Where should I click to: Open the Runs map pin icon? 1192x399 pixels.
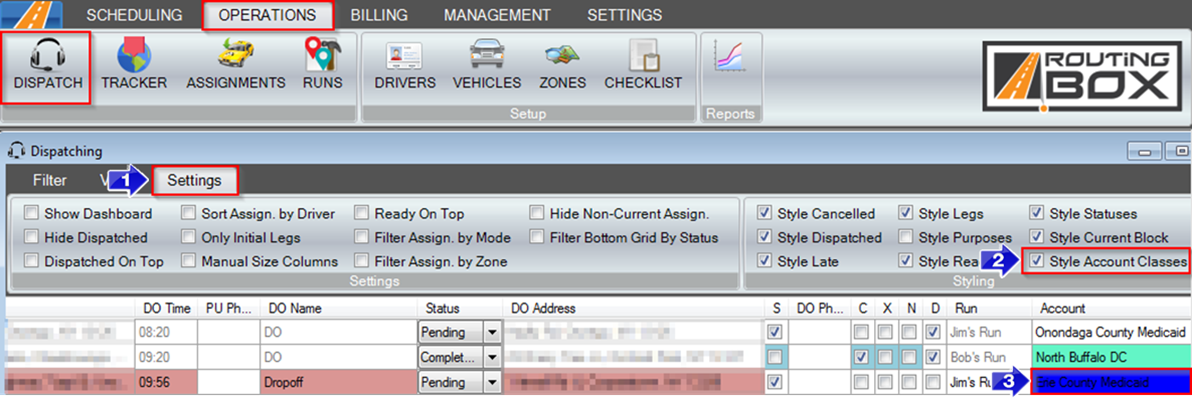point(322,55)
